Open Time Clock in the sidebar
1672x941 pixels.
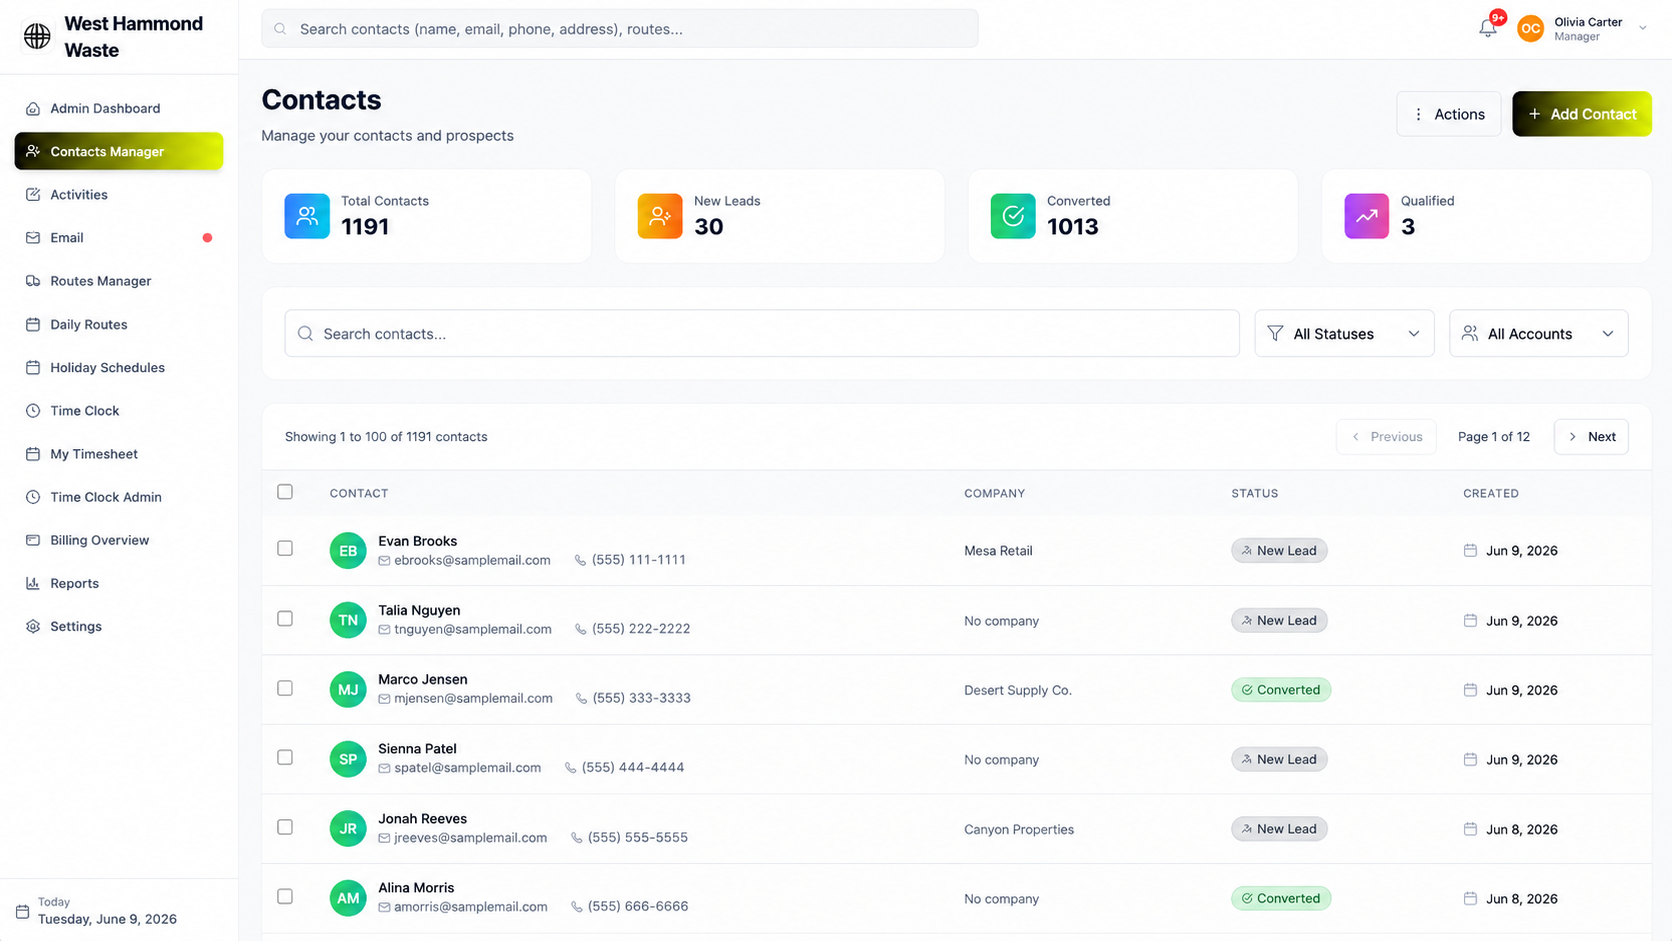[119, 411]
